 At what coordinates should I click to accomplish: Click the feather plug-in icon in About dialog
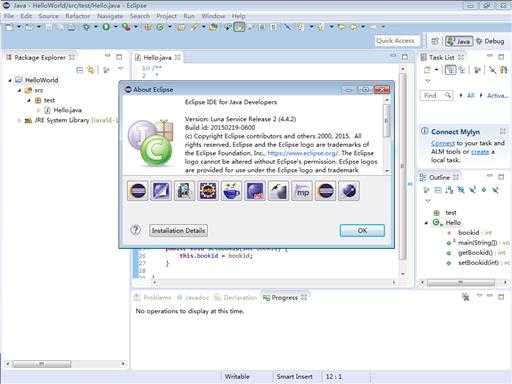click(x=161, y=191)
